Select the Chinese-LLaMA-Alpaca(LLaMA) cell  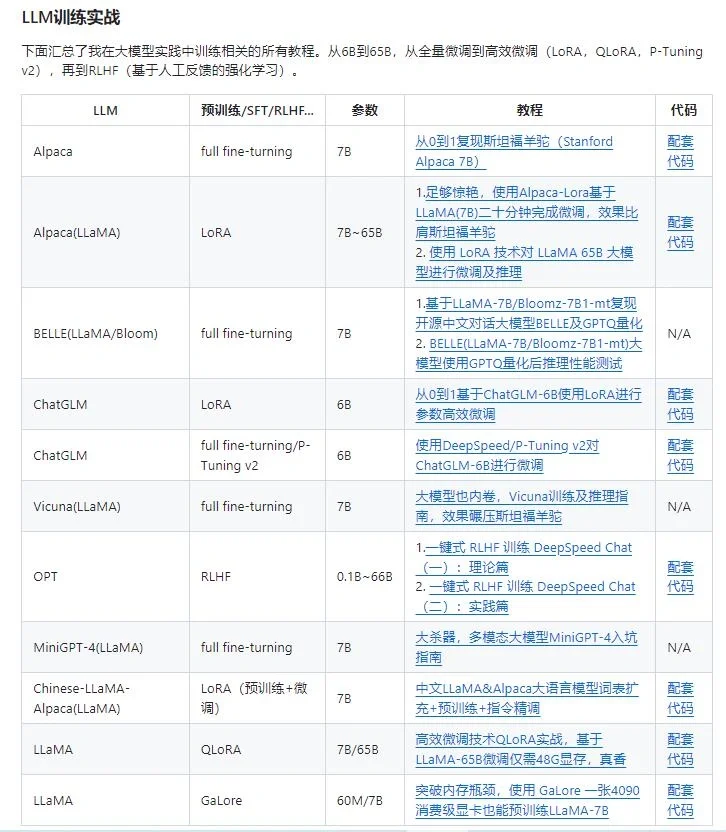tap(105, 698)
